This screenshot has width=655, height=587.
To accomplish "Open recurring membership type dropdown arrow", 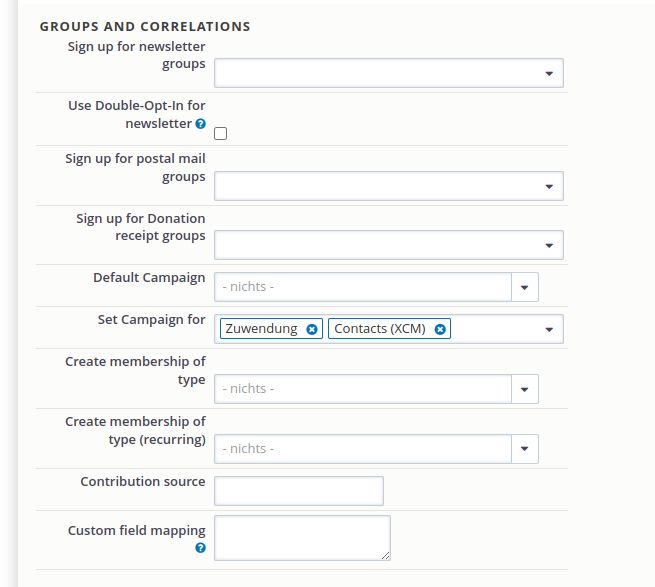I will (525, 449).
